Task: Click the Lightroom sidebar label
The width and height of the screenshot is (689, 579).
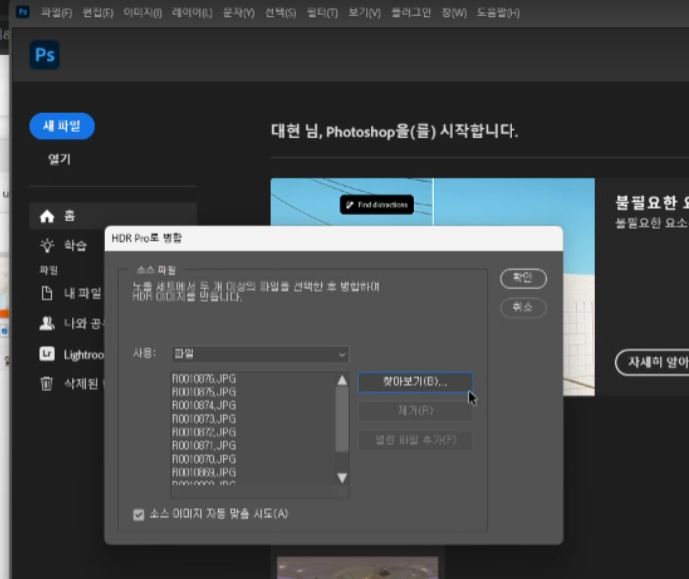Action: pyautogui.click(x=84, y=355)
